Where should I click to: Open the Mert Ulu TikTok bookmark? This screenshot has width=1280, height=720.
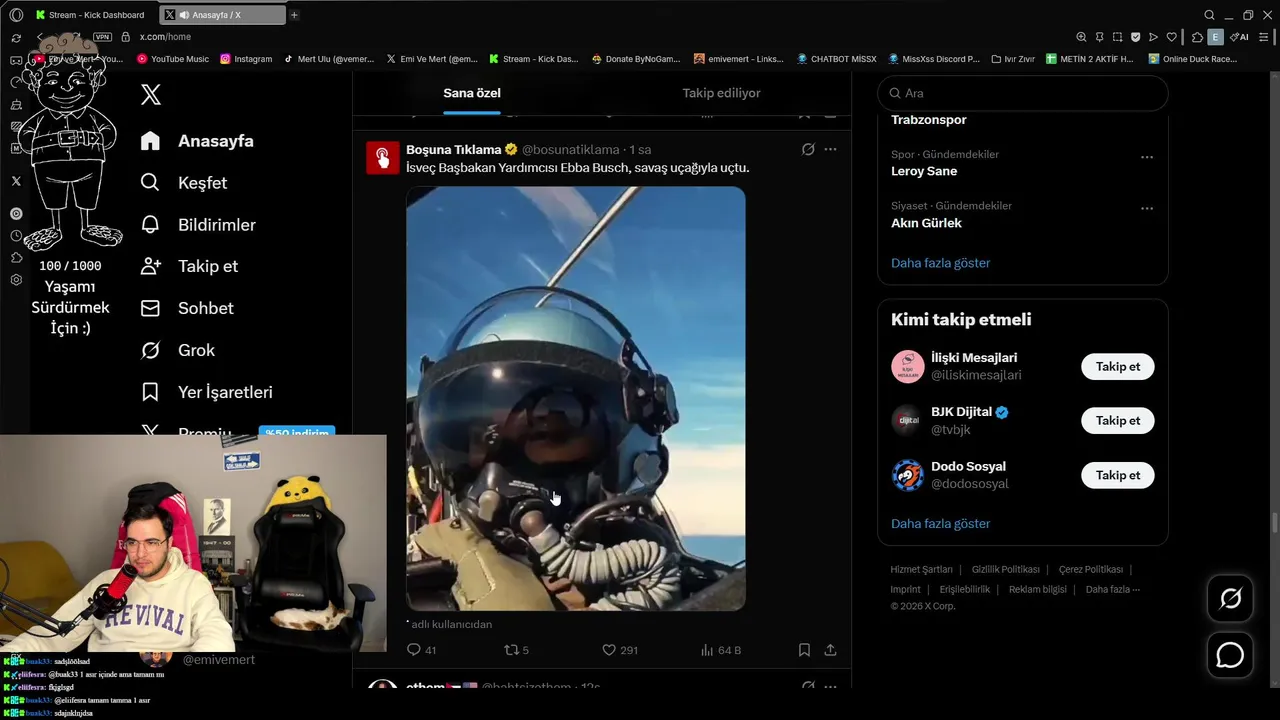point(329,59)
